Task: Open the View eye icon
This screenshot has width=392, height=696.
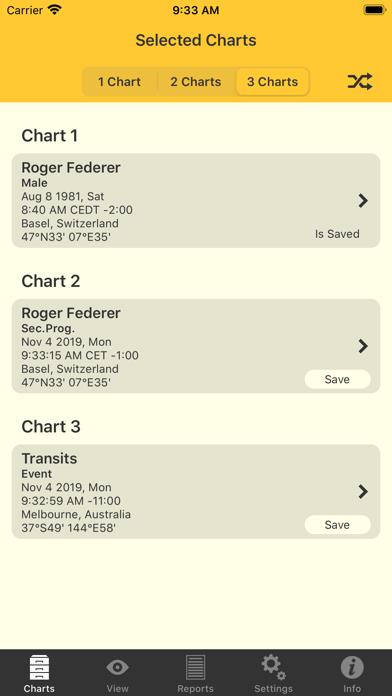Action: point(117,667)
